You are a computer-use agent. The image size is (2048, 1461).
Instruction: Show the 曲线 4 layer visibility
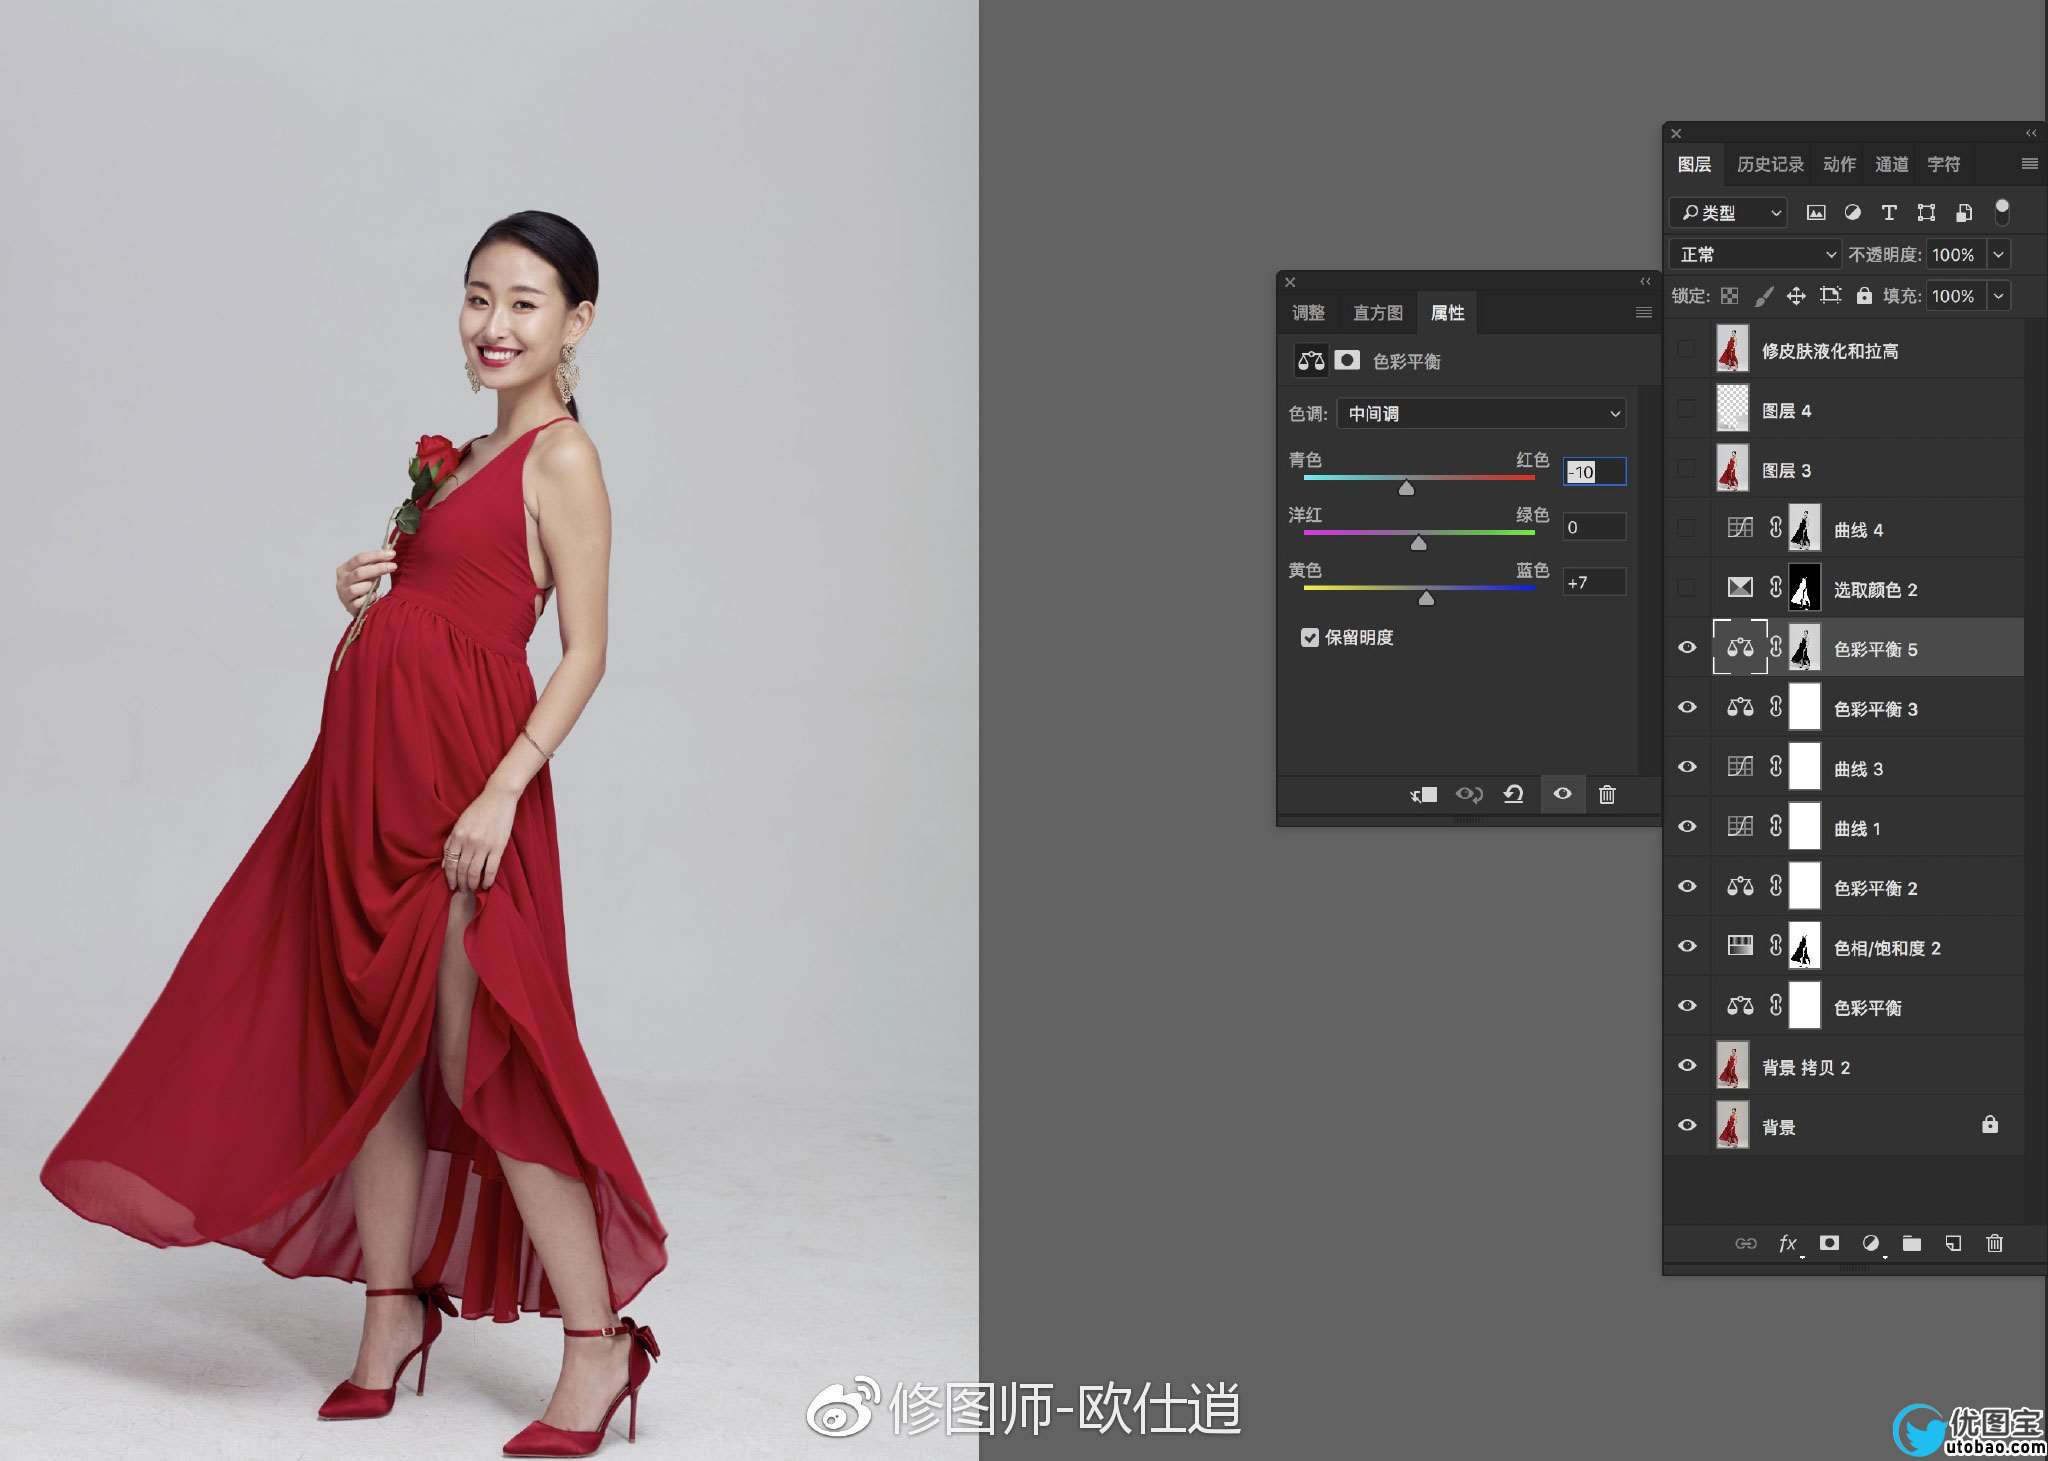[x=1687, y=528]
